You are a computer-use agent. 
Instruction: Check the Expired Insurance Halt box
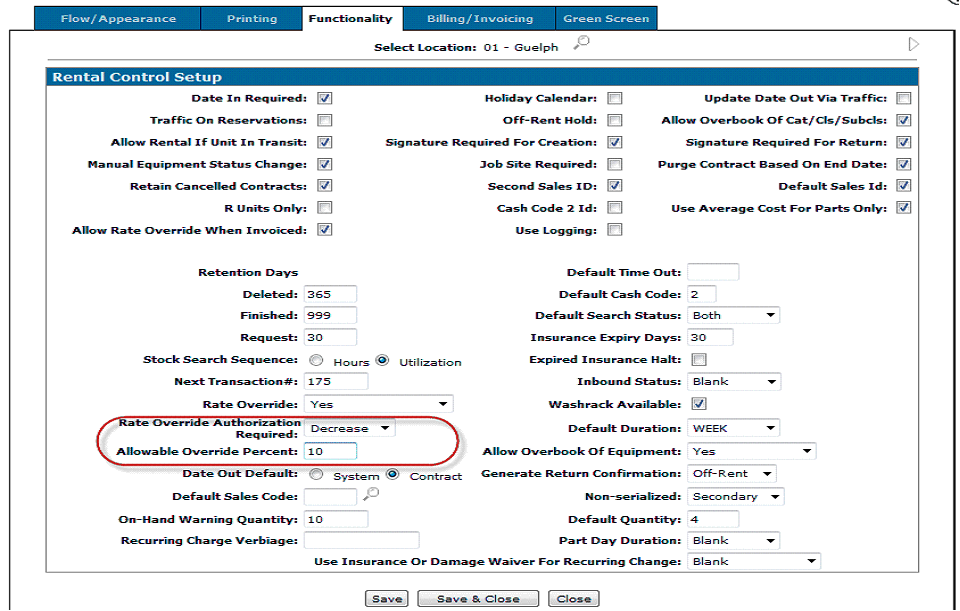tap(699, 360)
